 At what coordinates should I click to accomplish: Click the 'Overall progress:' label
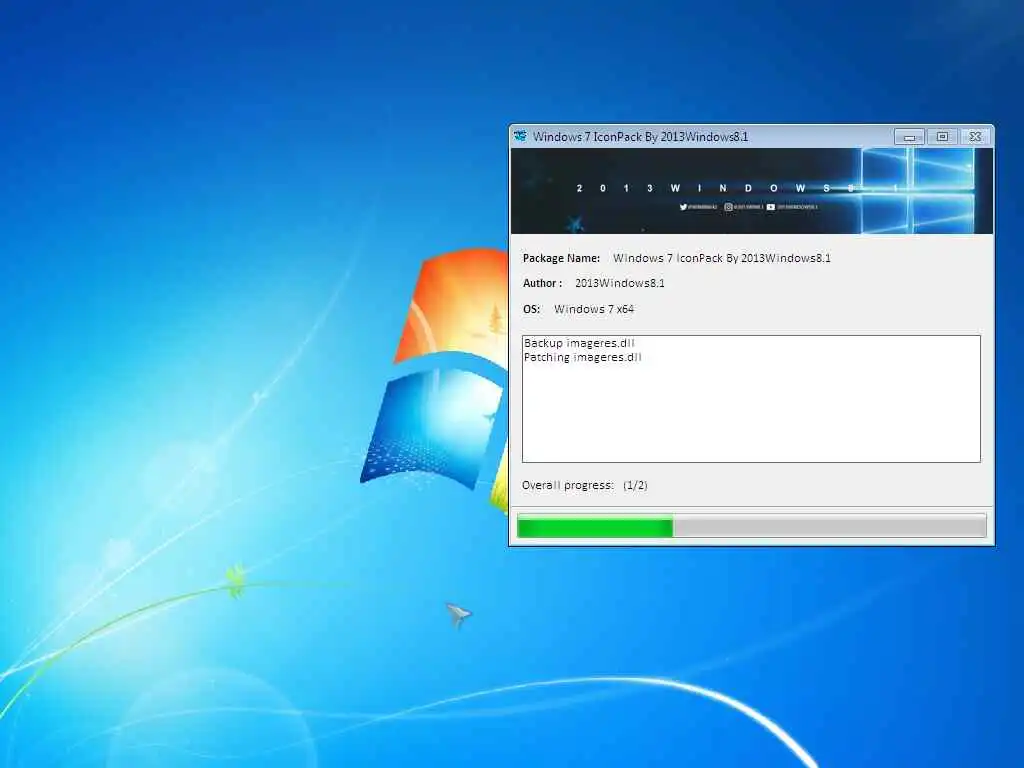pos(568,485)
